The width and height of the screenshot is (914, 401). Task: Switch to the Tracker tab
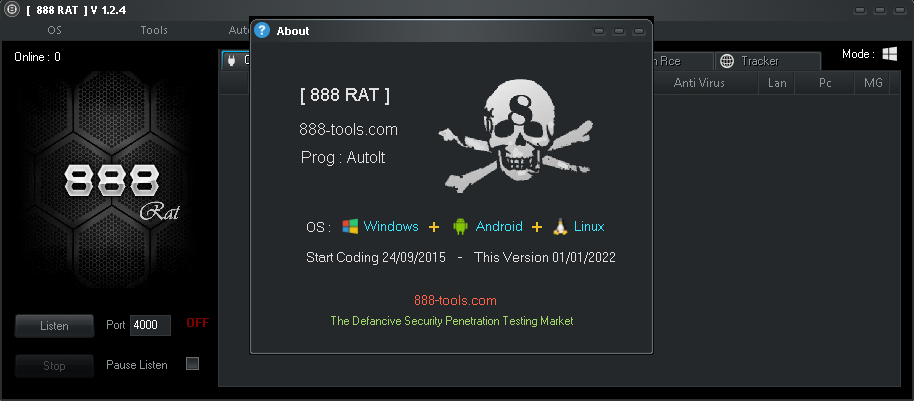768,61
